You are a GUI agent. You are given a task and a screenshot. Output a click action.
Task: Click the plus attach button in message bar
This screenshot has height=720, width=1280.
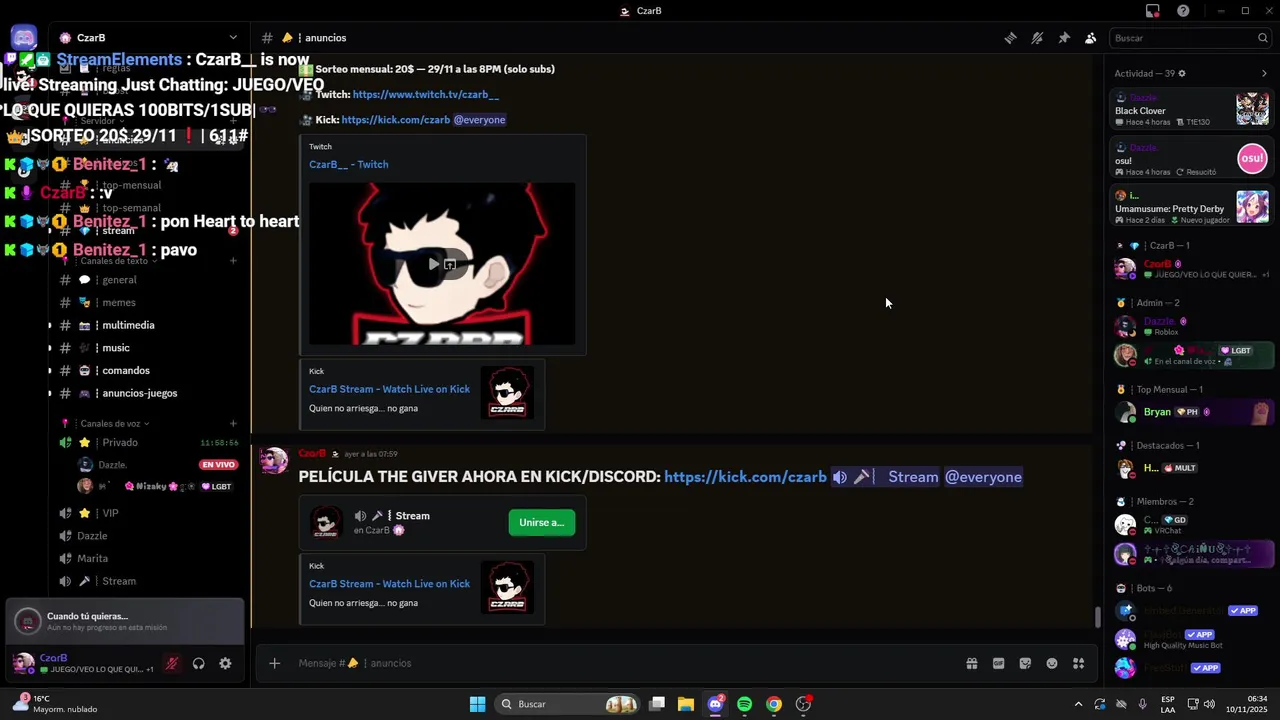(x=274, y=663)
